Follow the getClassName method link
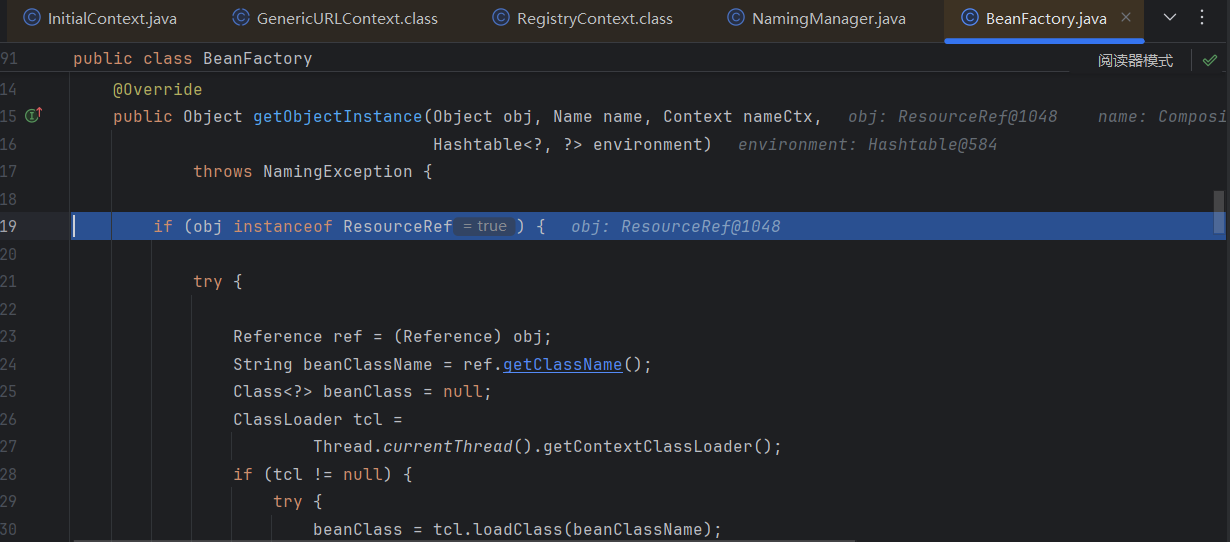 click(x=562, y=364)
